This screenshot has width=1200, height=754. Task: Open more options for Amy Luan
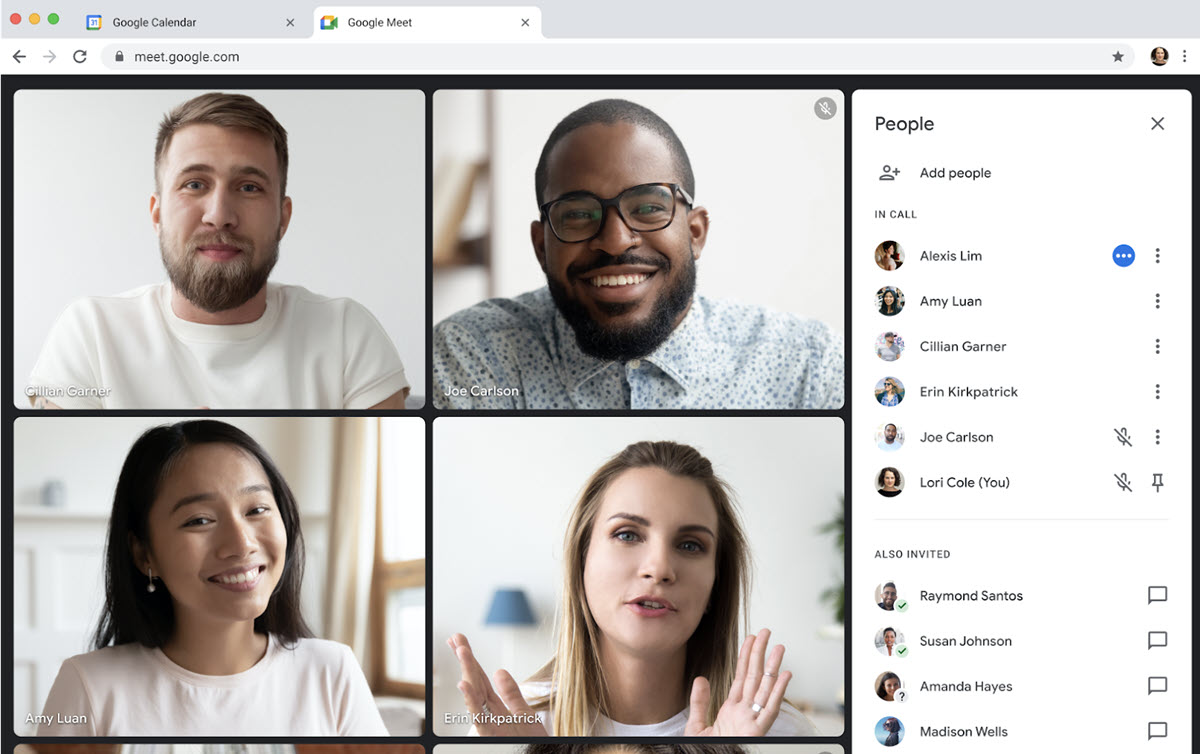1157,301
